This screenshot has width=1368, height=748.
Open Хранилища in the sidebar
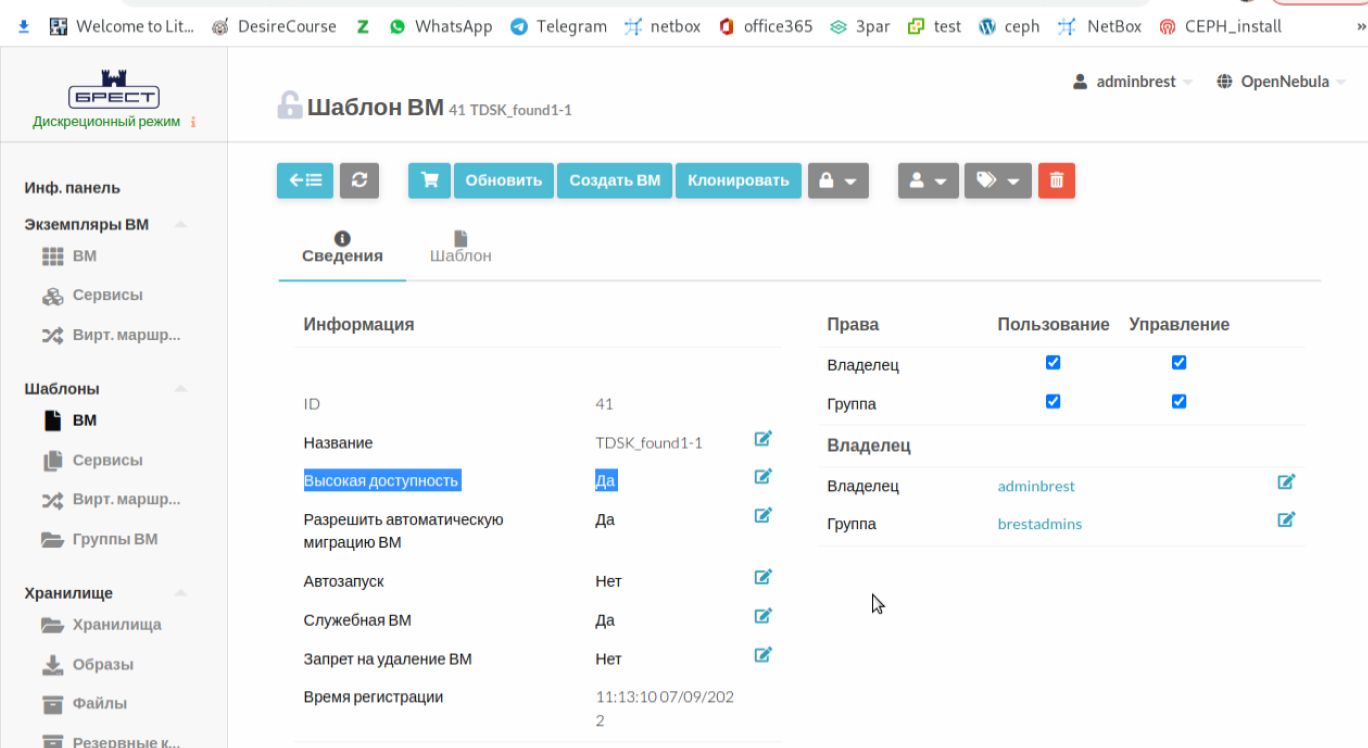tap(116, 625)
